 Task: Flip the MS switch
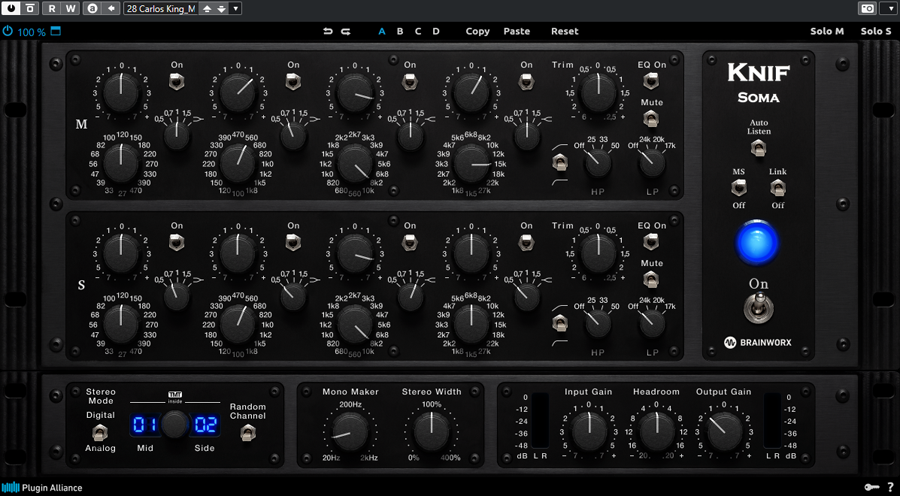click(x=738, y=187)
